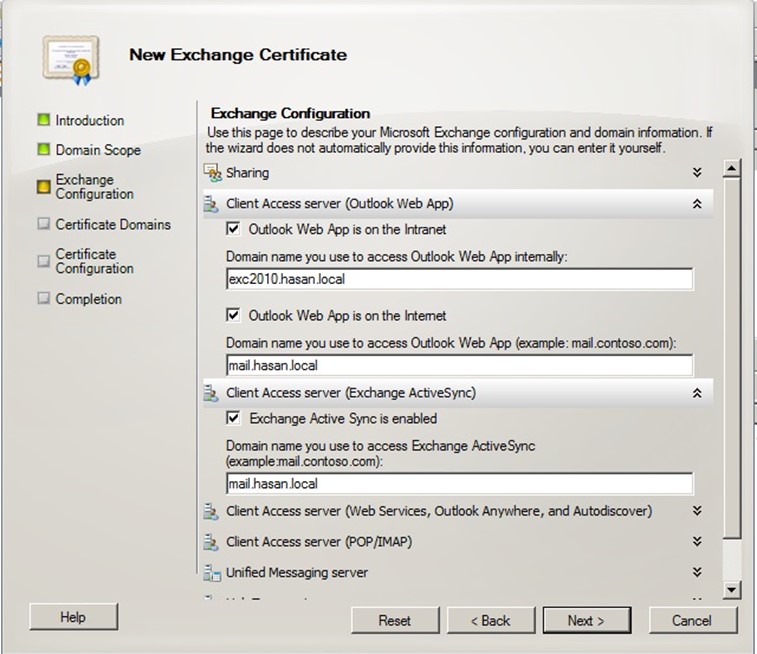This screenshot has height=654, width=757.
Task: Uncheck Outlook Web App is on the Internet
Action: coord(234,316)
